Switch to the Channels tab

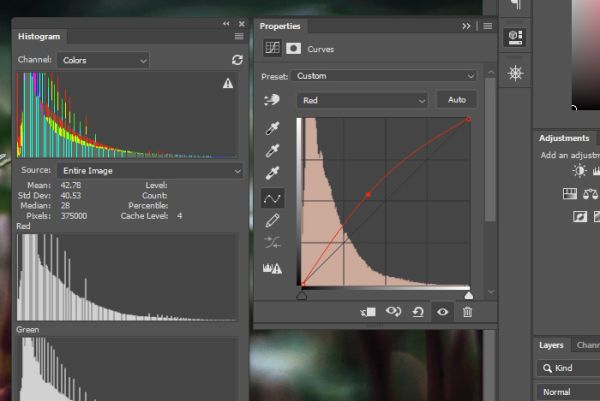(x=588, y=345)
